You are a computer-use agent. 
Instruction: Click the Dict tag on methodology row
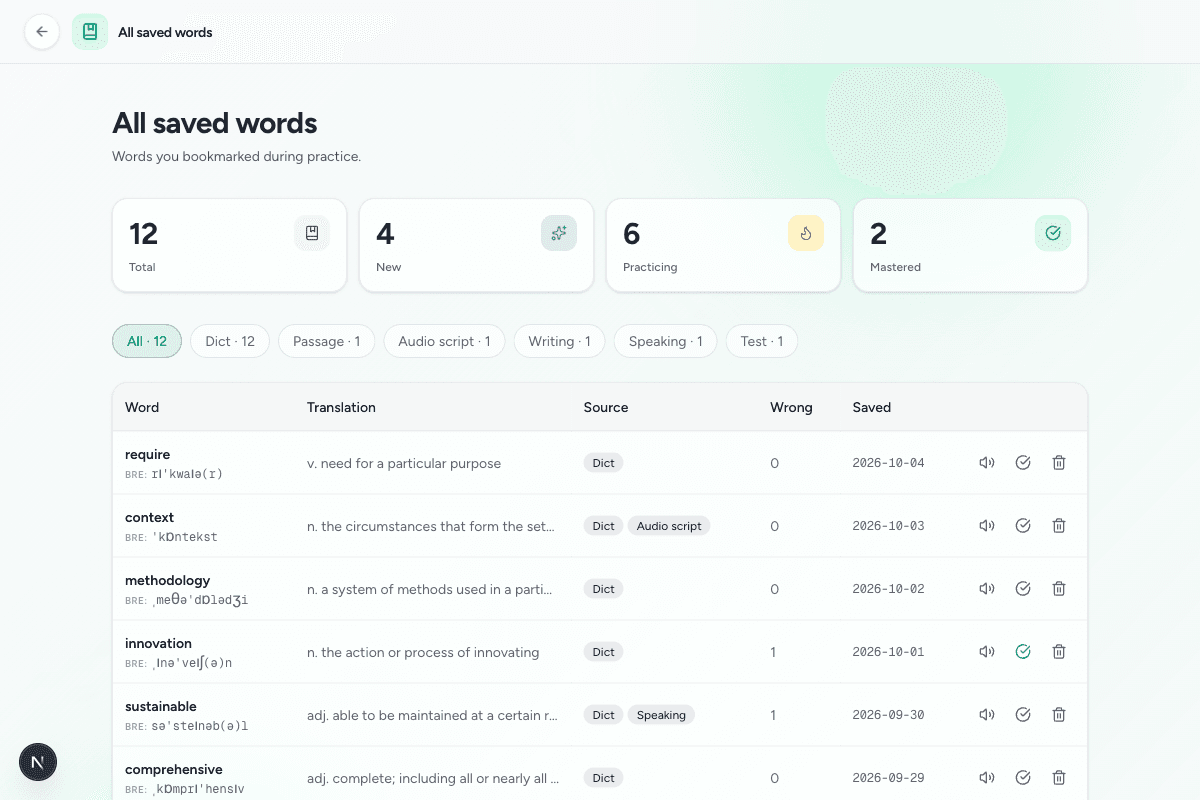[603, 589]
